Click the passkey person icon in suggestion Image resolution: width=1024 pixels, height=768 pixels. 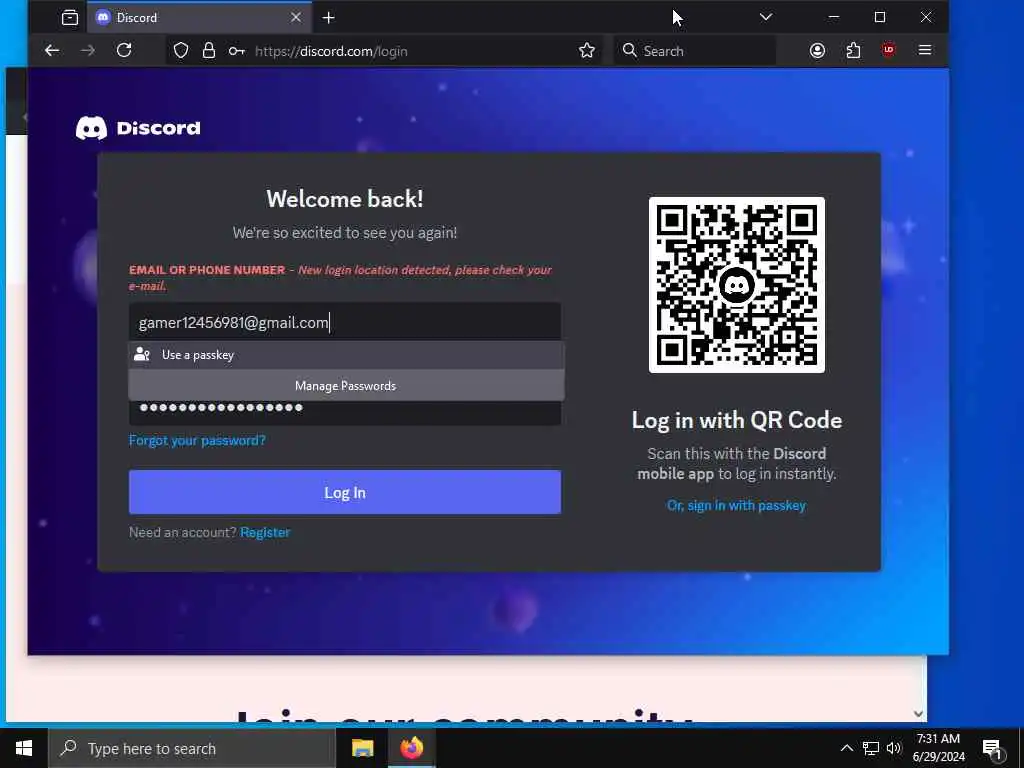tap(142, 355)
